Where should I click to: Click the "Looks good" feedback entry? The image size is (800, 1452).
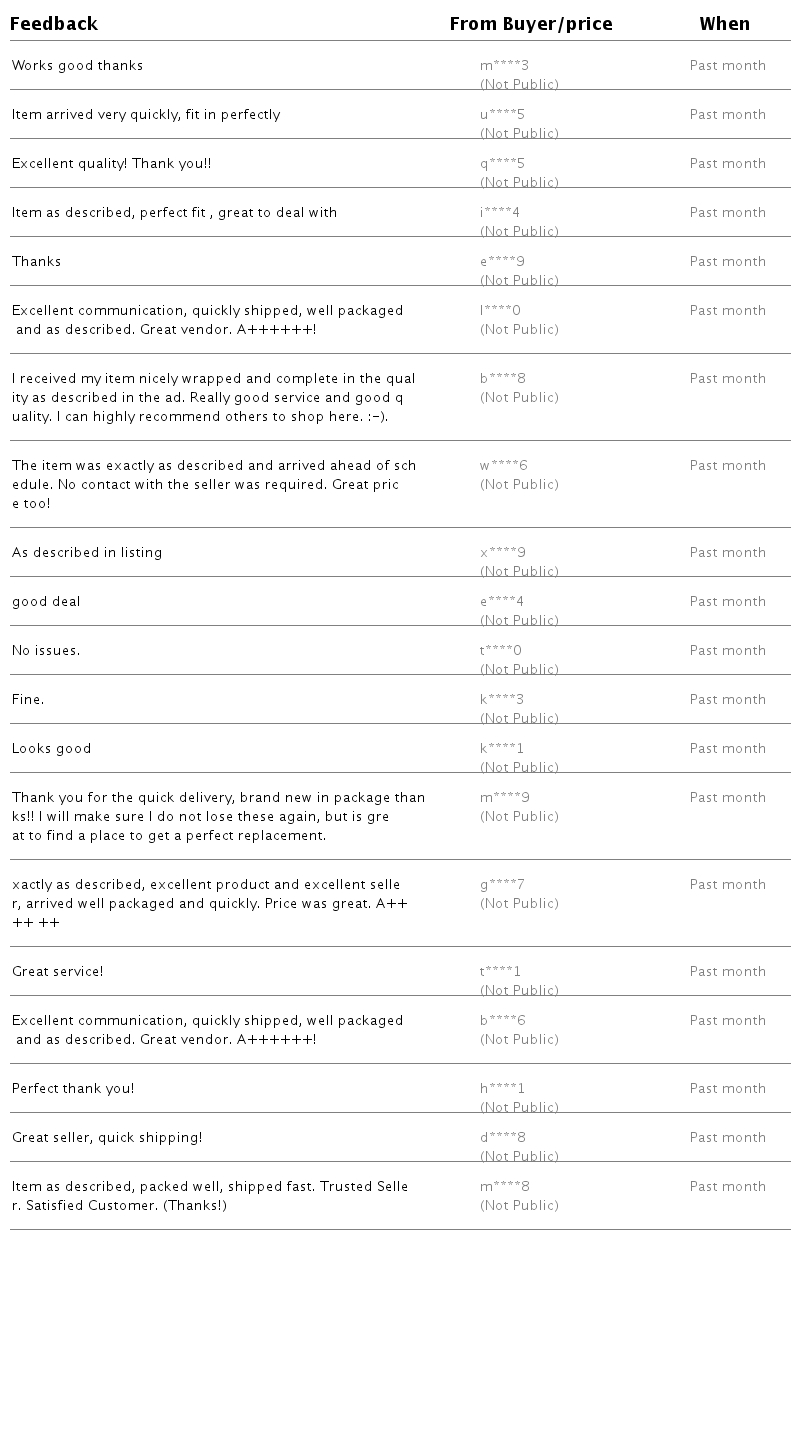51,749
